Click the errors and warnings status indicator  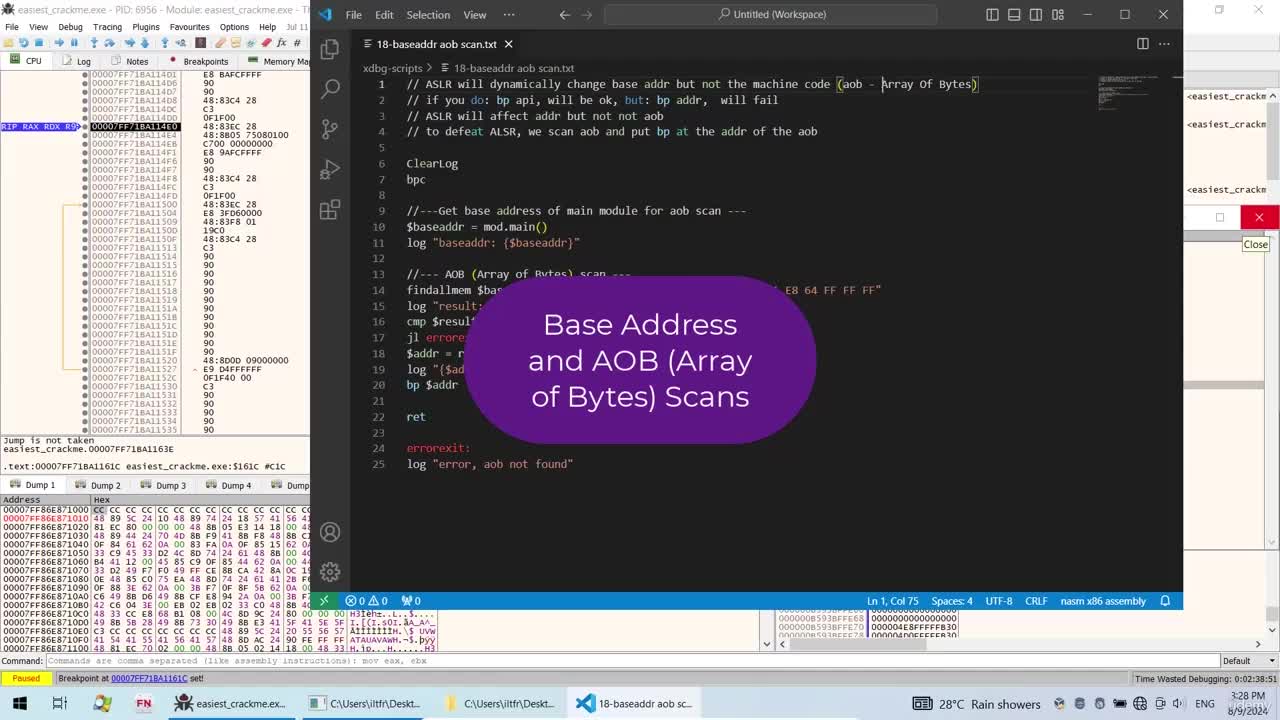(x=366, y=601)
